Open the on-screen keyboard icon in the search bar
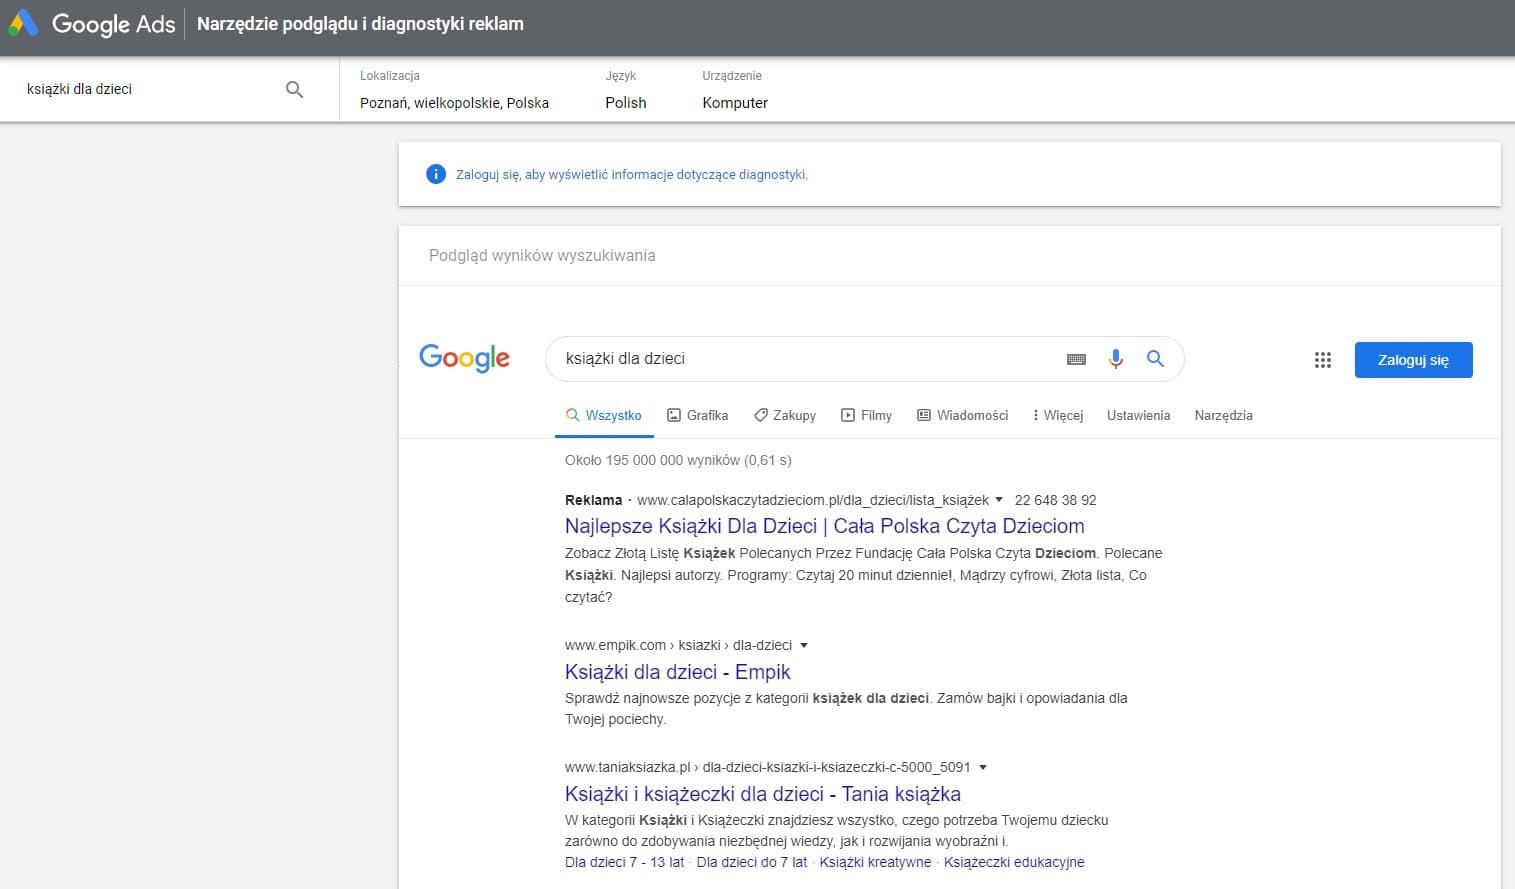 (x=1076, y=359)
